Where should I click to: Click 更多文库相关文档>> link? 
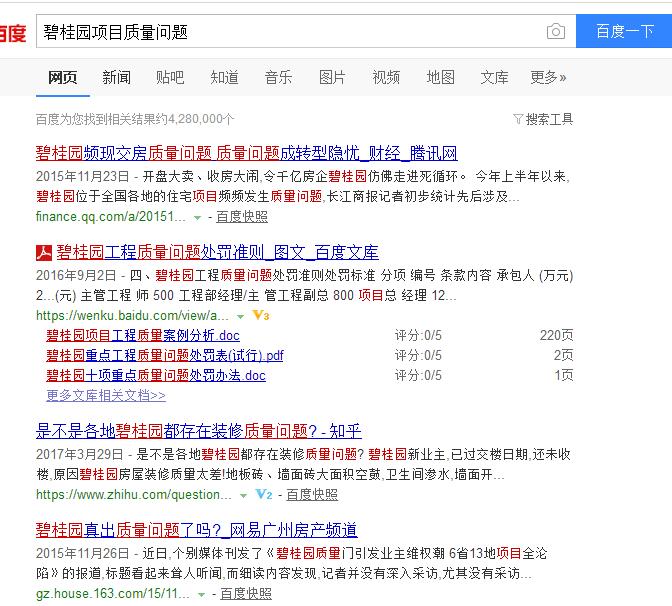coord(106,395)
